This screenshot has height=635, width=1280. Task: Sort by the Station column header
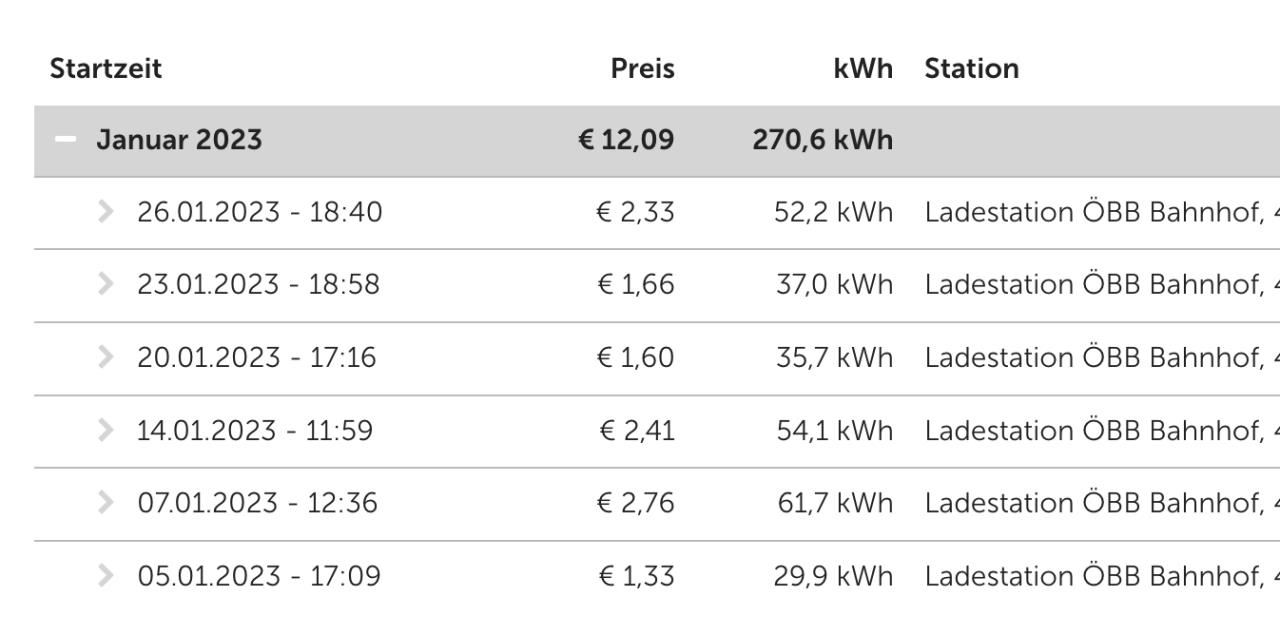coord(972,68)
